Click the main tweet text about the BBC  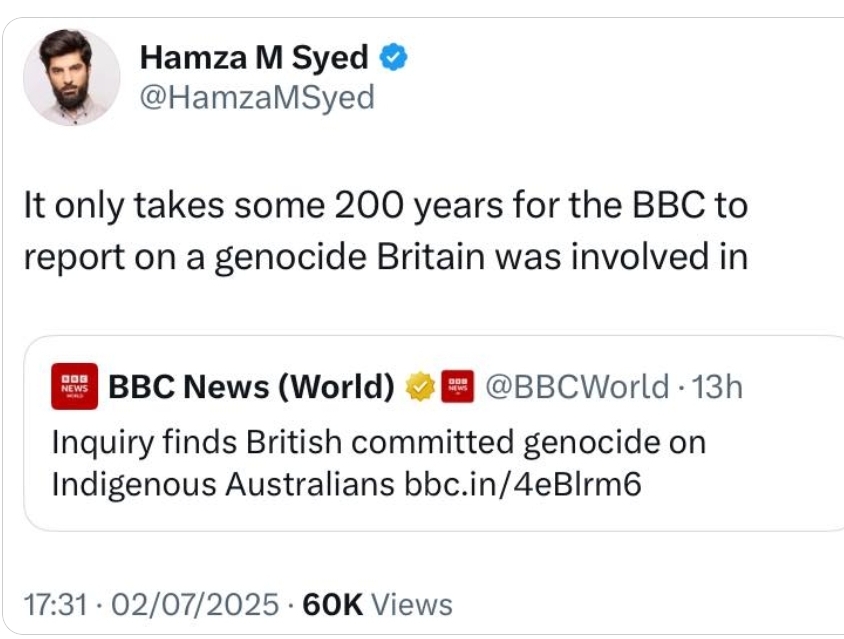[x=385, y=208]
